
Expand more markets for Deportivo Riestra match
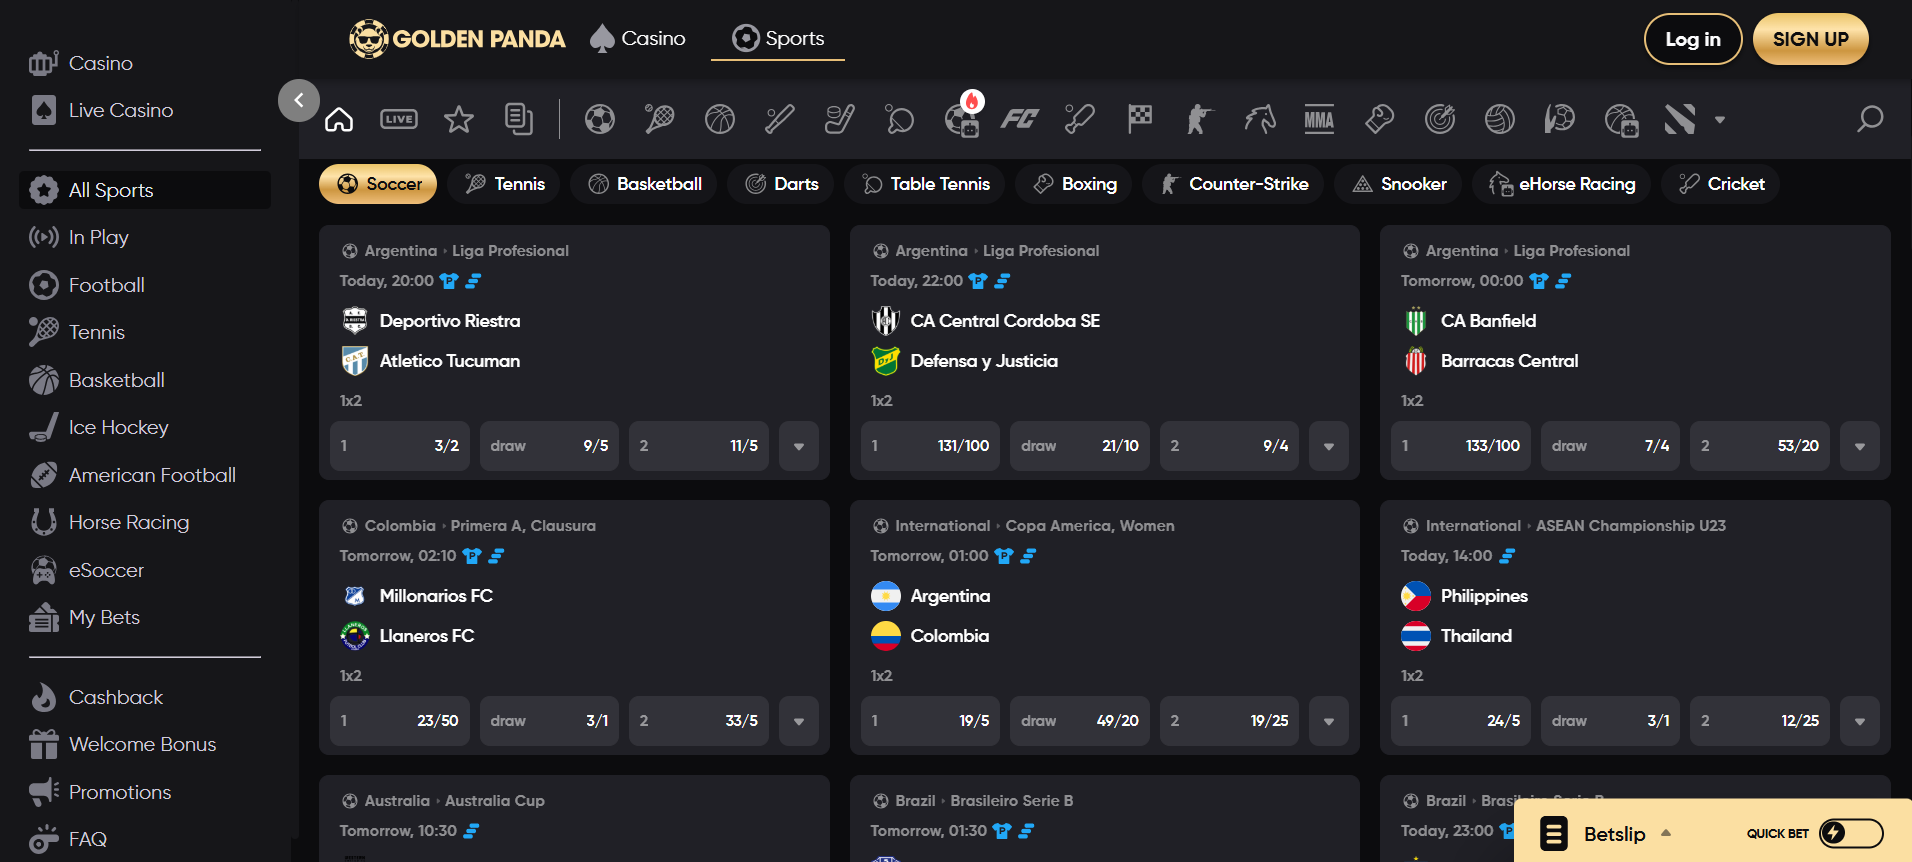[x=798, y=446]
